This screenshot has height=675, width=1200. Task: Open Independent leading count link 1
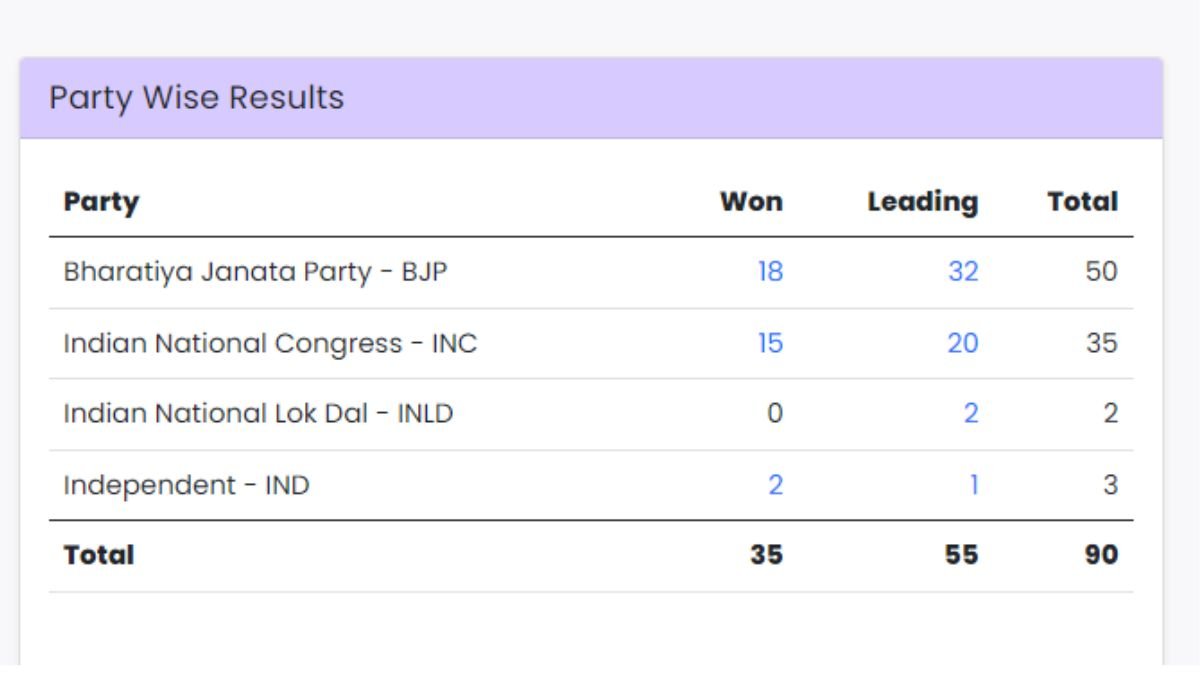(974, 485)
